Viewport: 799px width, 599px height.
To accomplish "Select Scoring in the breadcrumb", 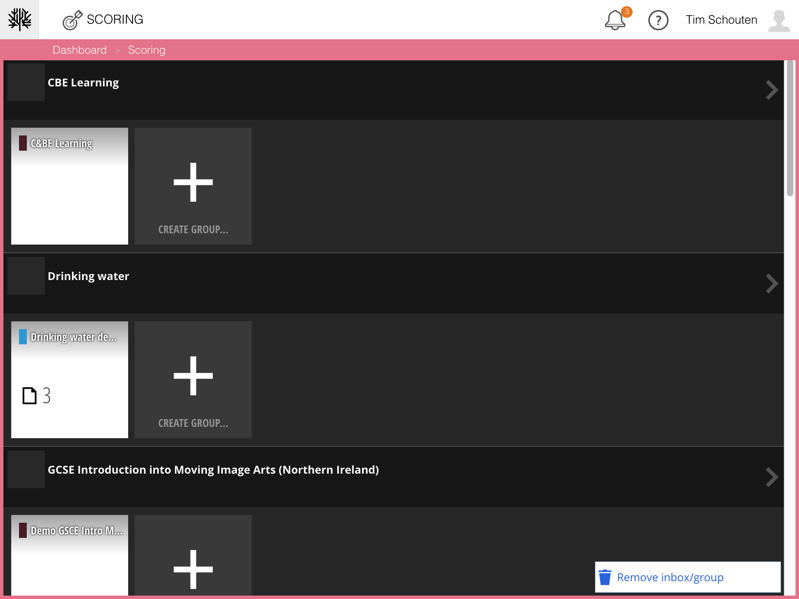I will coord(147,50).
